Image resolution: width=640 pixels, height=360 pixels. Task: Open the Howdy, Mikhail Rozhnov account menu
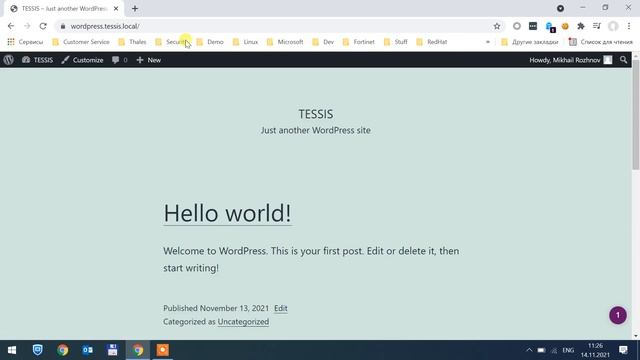(571, 60)
